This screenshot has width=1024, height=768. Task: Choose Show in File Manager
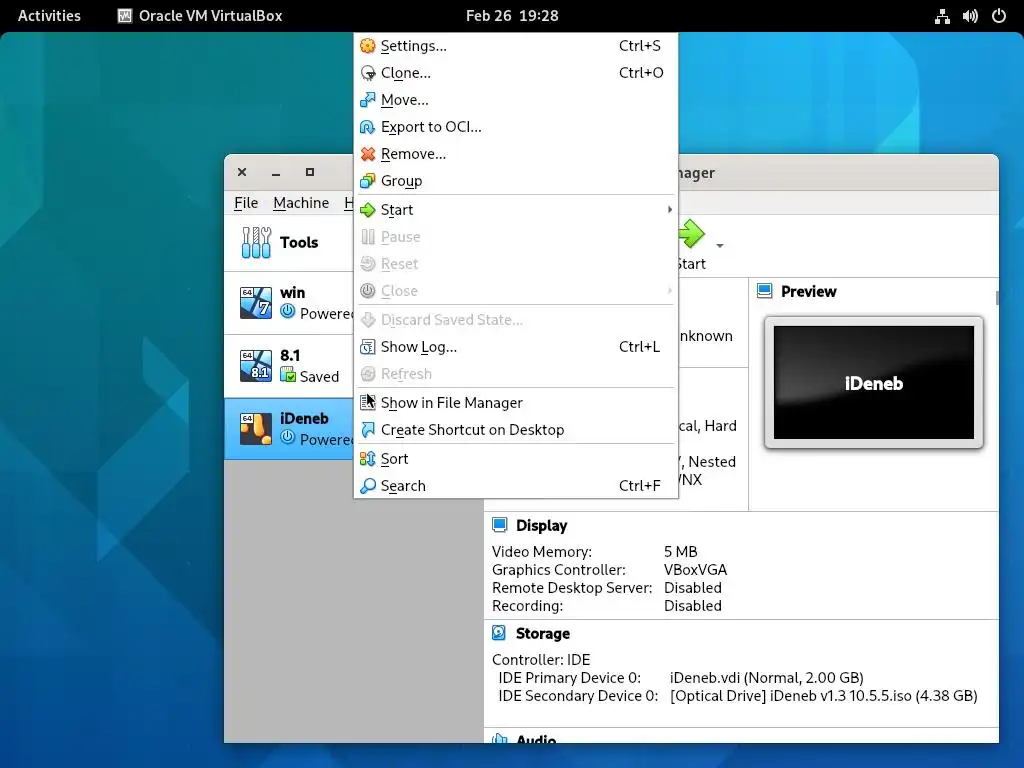click(x=516, y=402)
